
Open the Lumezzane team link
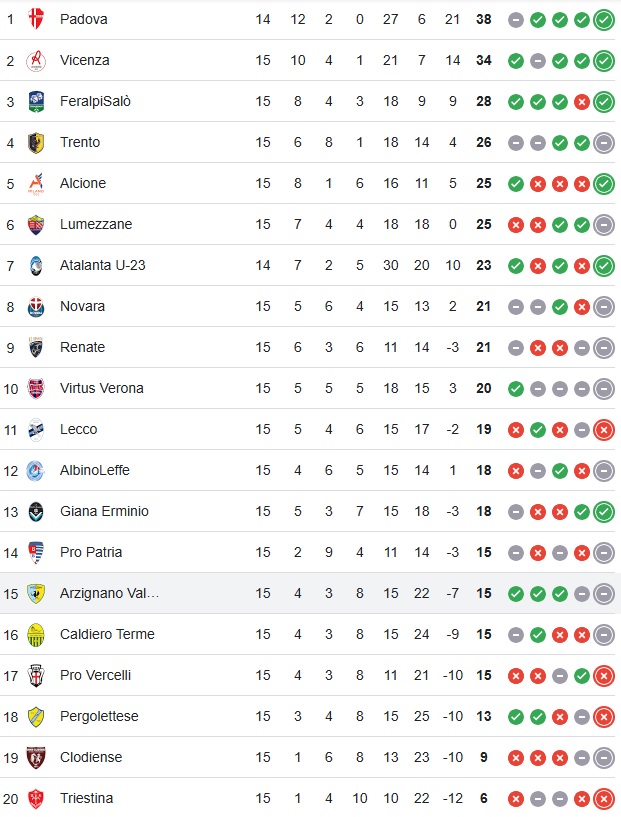(96, 225)
